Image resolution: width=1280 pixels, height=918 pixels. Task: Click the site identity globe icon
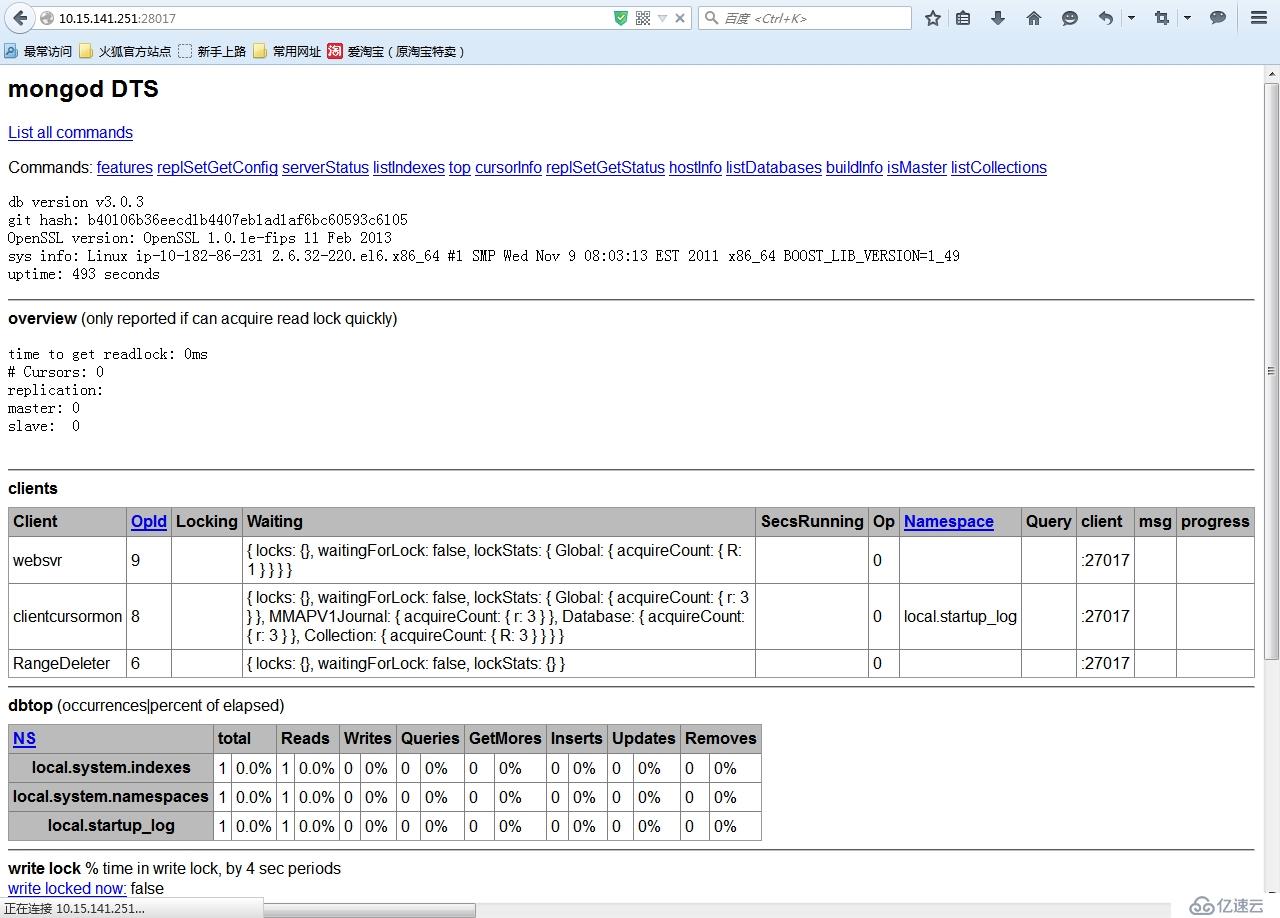[x=46, y=18]
